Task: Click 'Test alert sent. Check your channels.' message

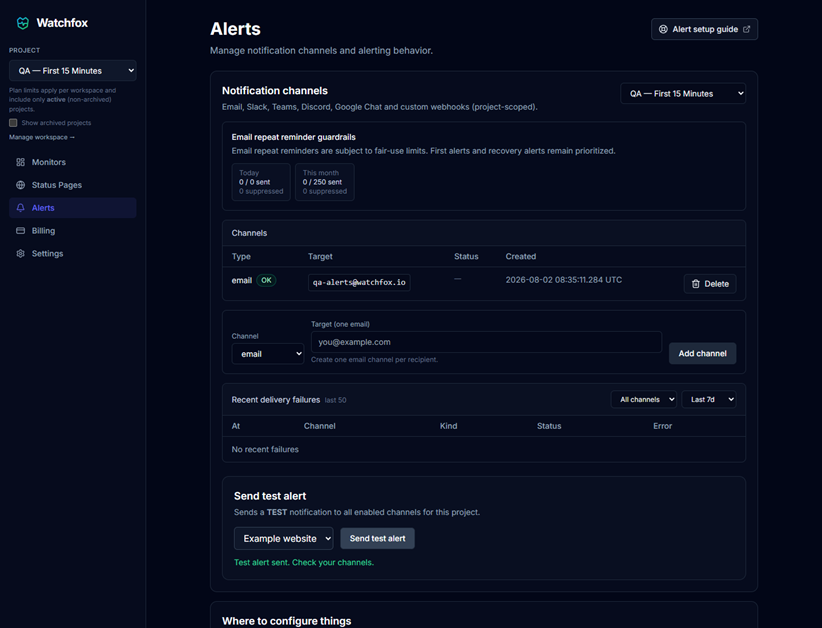Action: (x=304, y=562)
